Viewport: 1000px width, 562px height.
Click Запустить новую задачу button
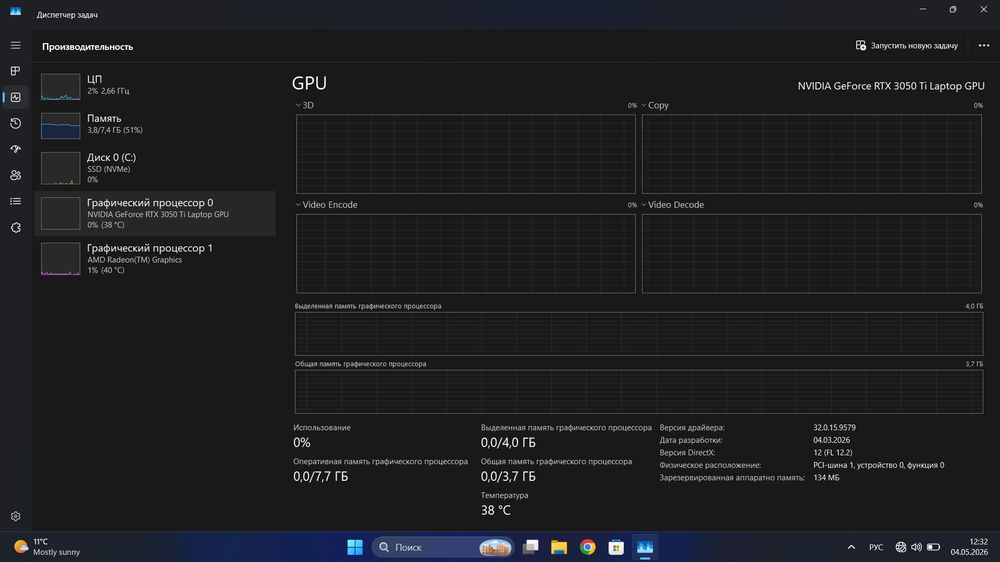point(906,45)
